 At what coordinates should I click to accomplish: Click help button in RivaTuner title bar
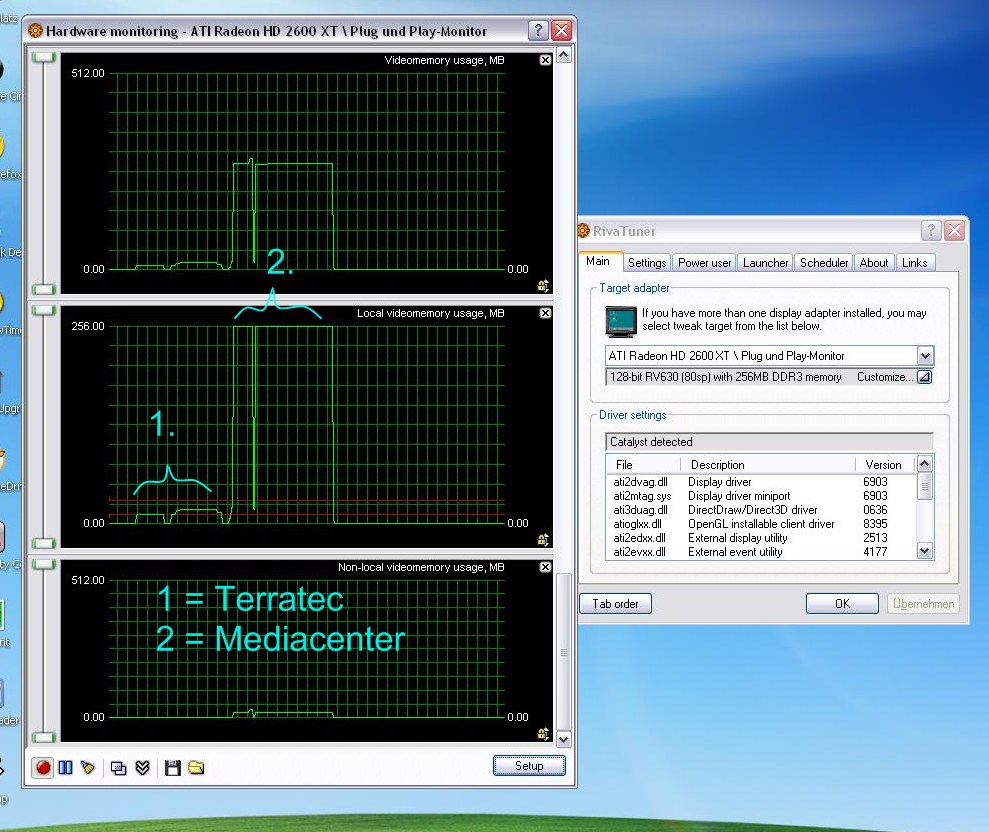coord(931,230)
